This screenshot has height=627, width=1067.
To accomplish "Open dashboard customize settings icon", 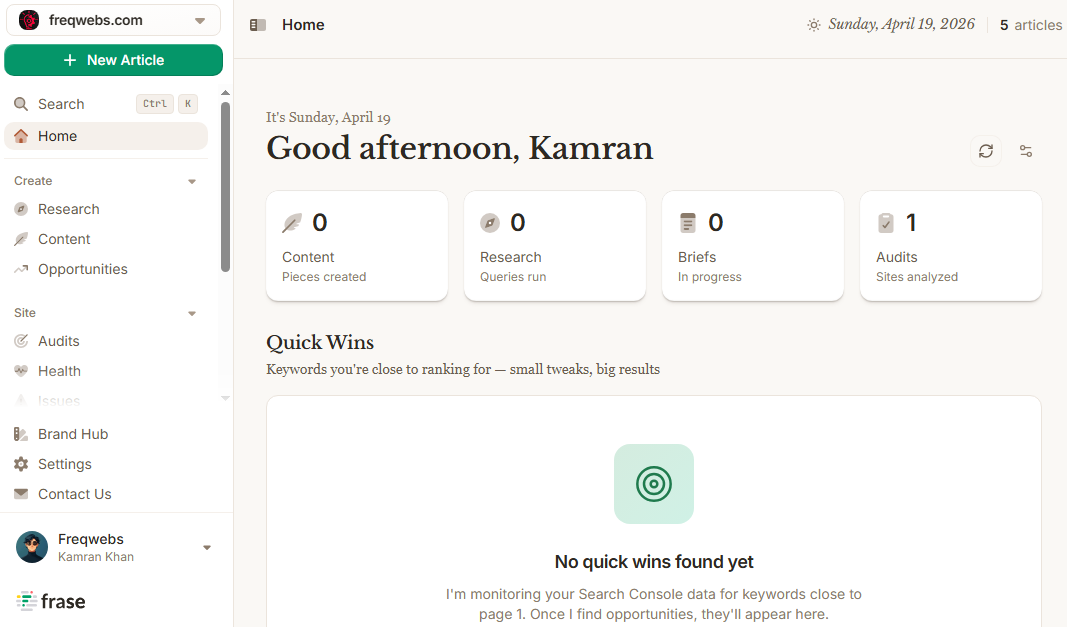I will click(x=1026, y=151).
